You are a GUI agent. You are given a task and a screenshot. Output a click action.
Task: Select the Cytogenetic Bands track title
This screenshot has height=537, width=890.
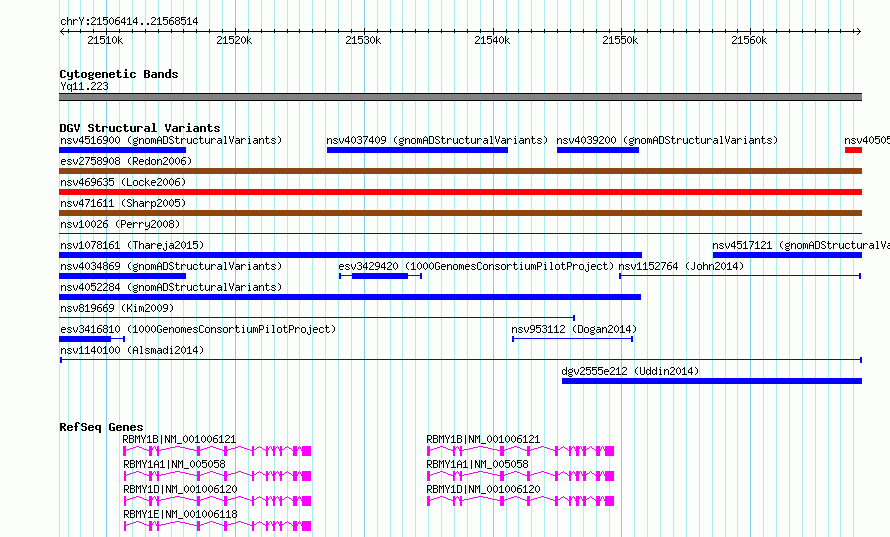click(x=119, y=74)
